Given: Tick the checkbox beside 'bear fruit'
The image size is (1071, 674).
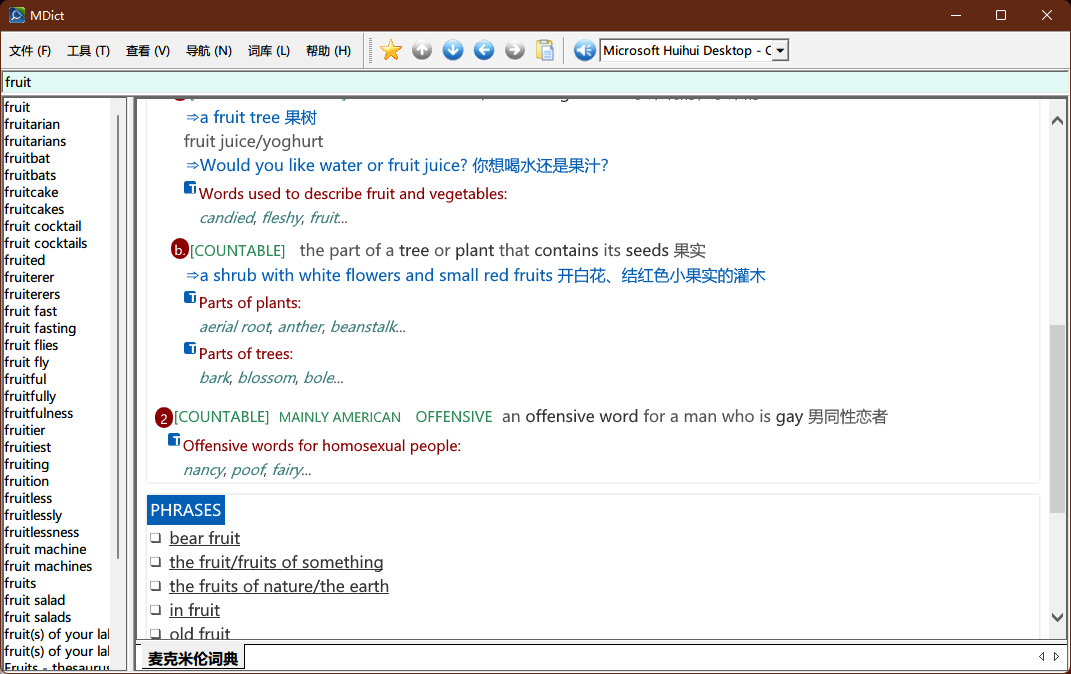Looking at the screenshot, I should point(156,538).
